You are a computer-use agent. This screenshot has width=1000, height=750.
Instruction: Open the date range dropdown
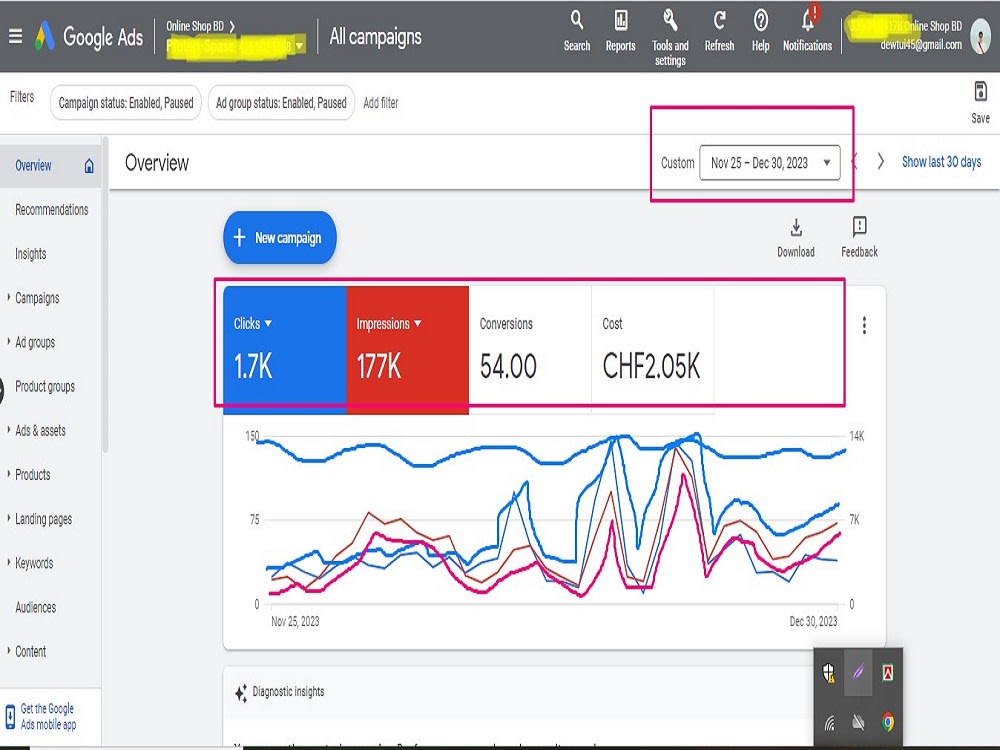click(x=770, y=163)
